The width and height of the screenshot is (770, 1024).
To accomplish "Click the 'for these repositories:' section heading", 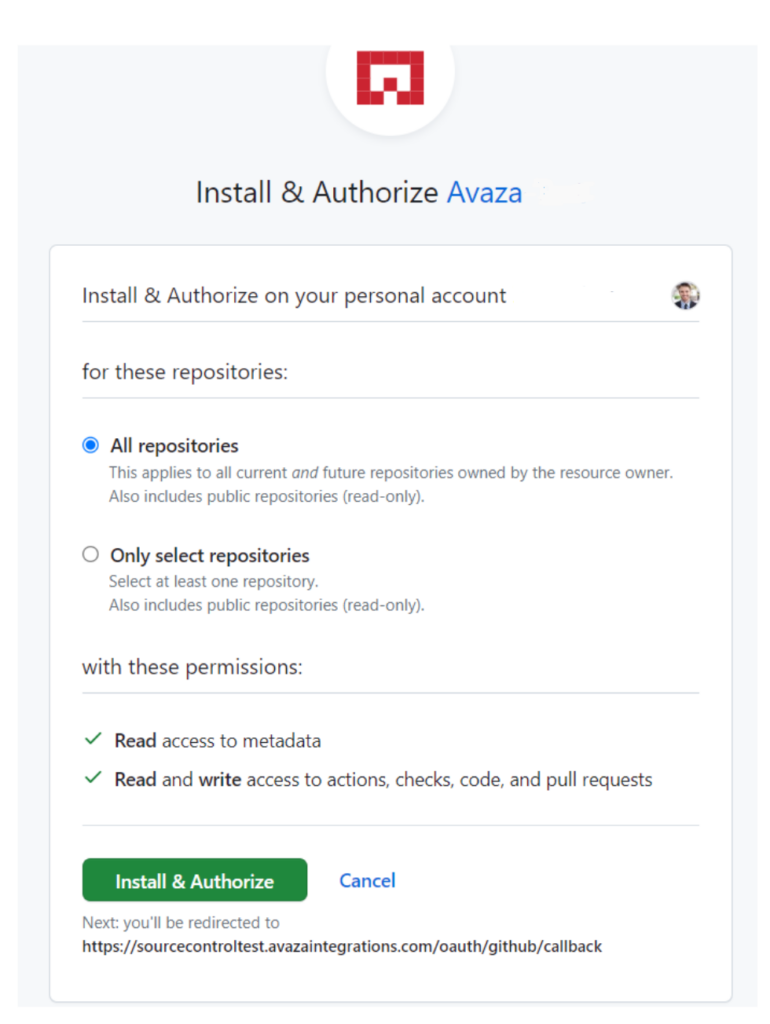I will pos(185,372).
